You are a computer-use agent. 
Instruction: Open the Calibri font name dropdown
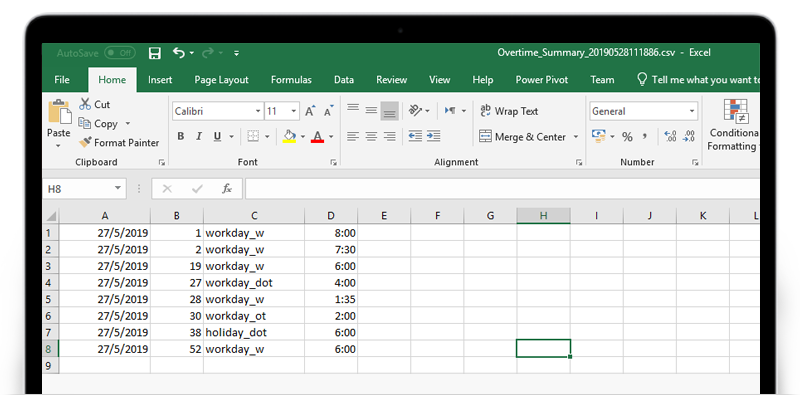click(258, 111)
